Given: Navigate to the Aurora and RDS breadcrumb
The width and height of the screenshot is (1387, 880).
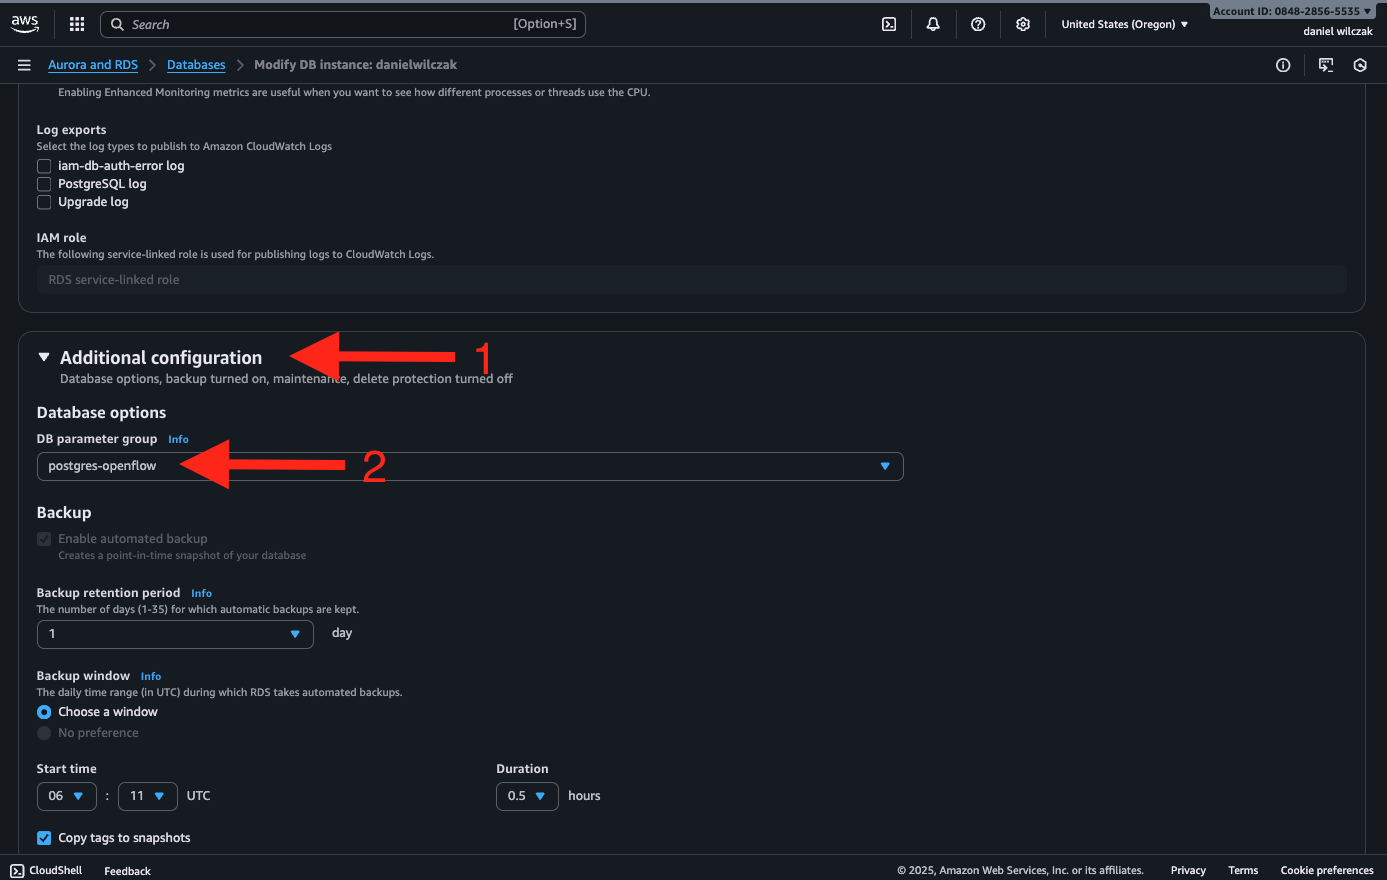Looking at the screenshot, I should [93, 65].
